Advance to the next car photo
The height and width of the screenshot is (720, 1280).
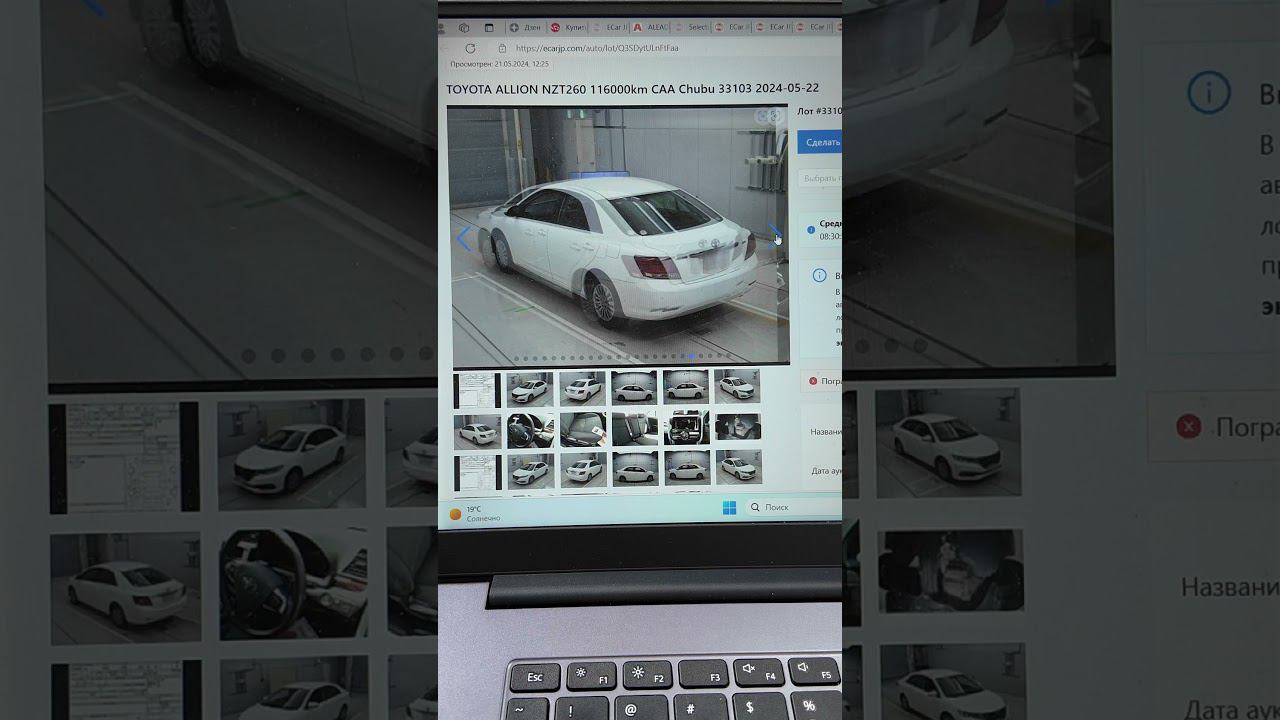(774, 236)
